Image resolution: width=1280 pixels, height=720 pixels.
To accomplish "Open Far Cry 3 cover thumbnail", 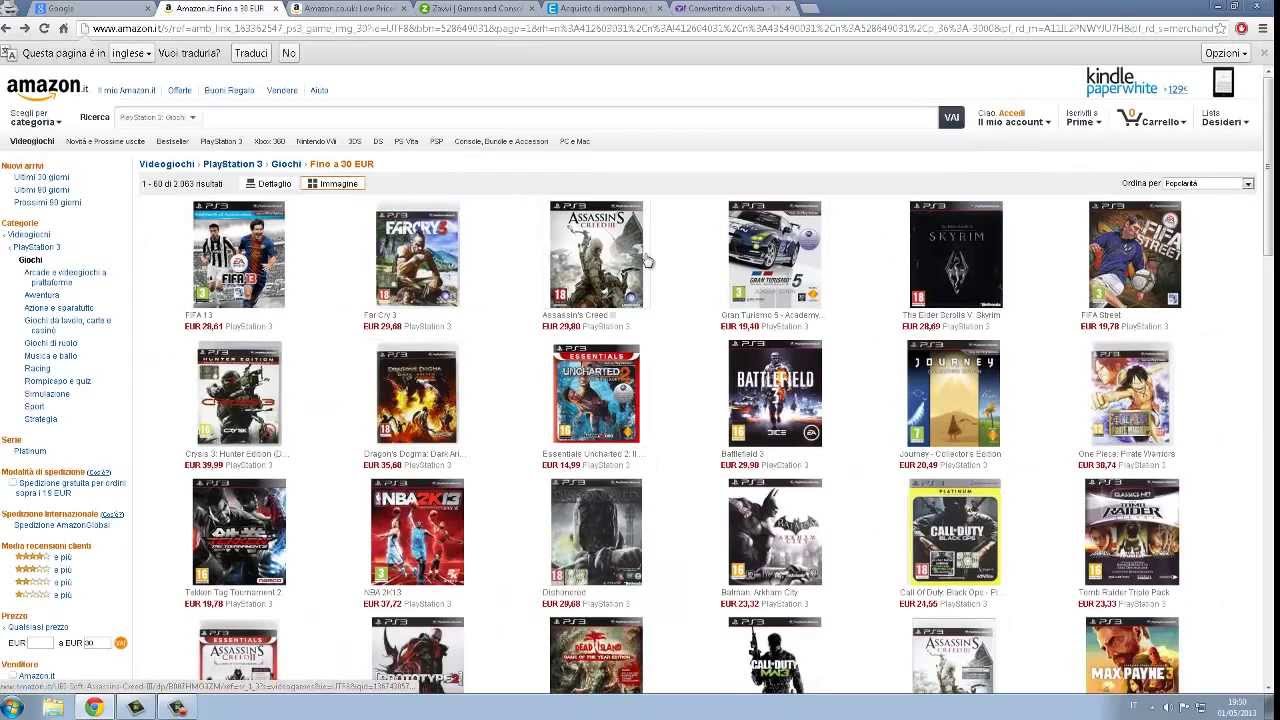I will tap(417, 256).
